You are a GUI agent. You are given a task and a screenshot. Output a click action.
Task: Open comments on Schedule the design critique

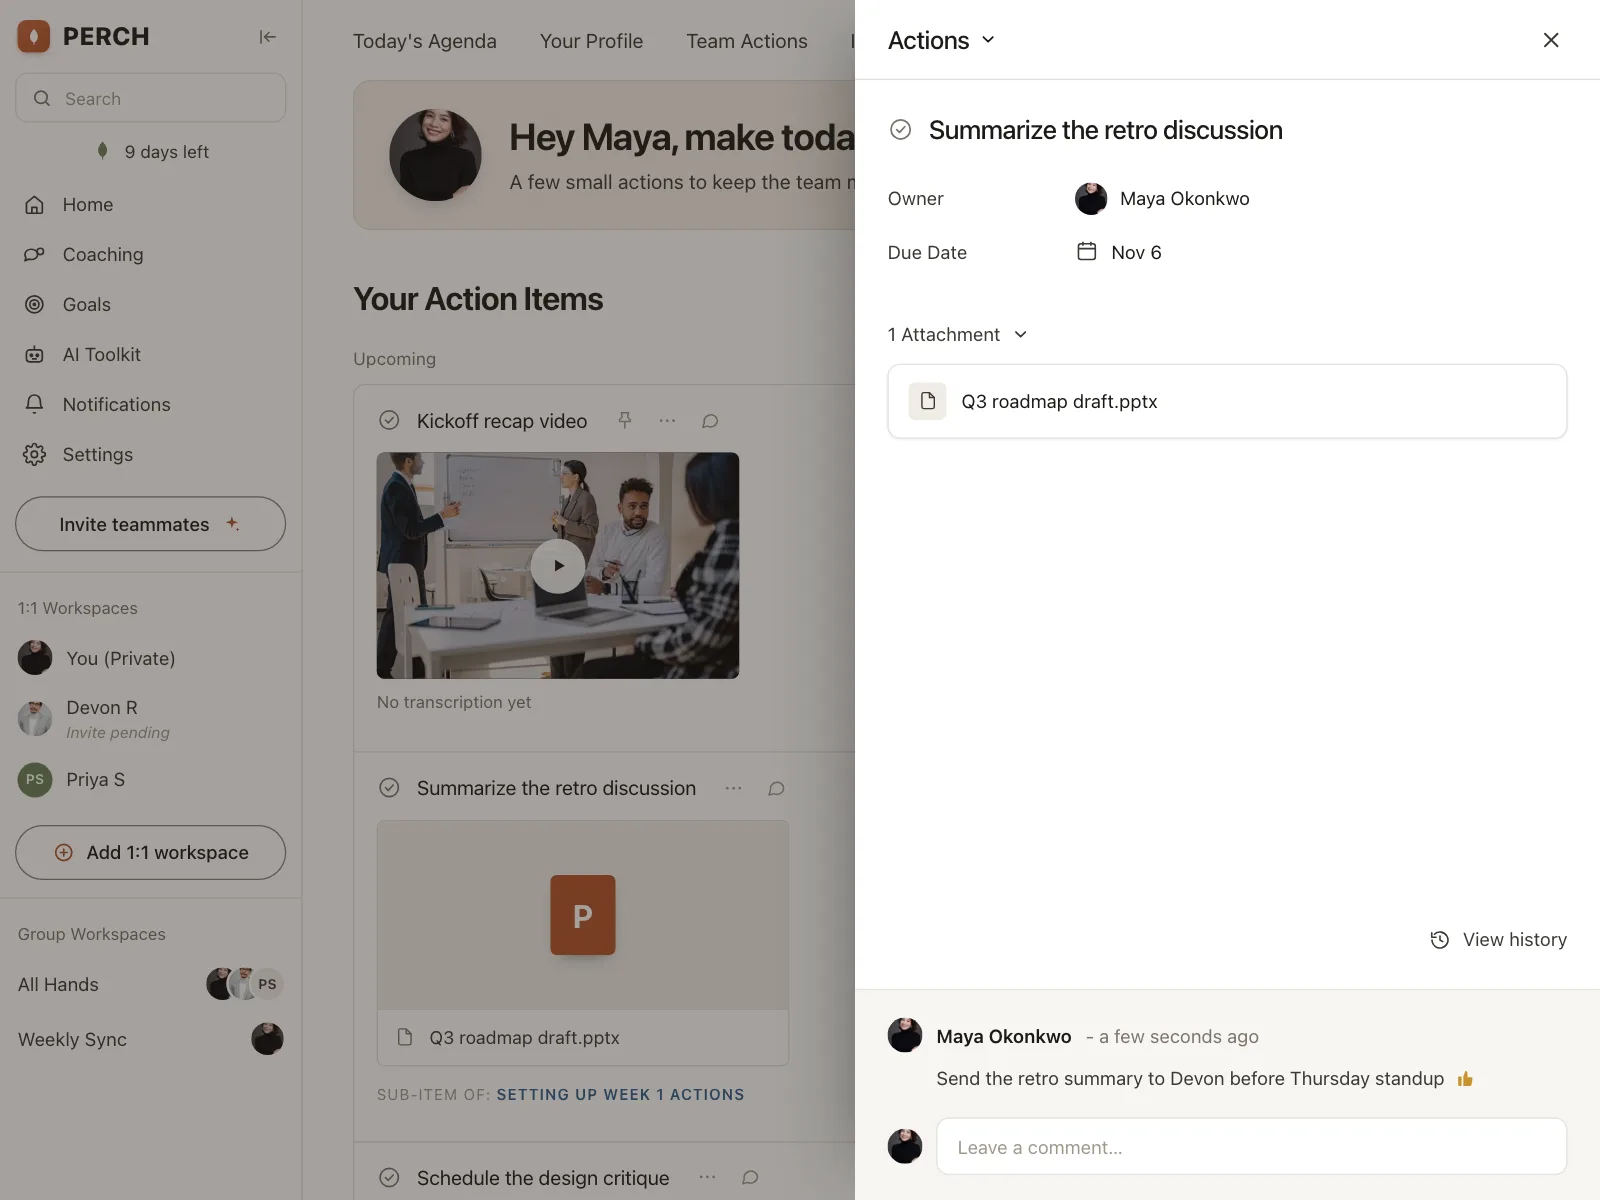pyautogui.click(x=750, y=1177)
